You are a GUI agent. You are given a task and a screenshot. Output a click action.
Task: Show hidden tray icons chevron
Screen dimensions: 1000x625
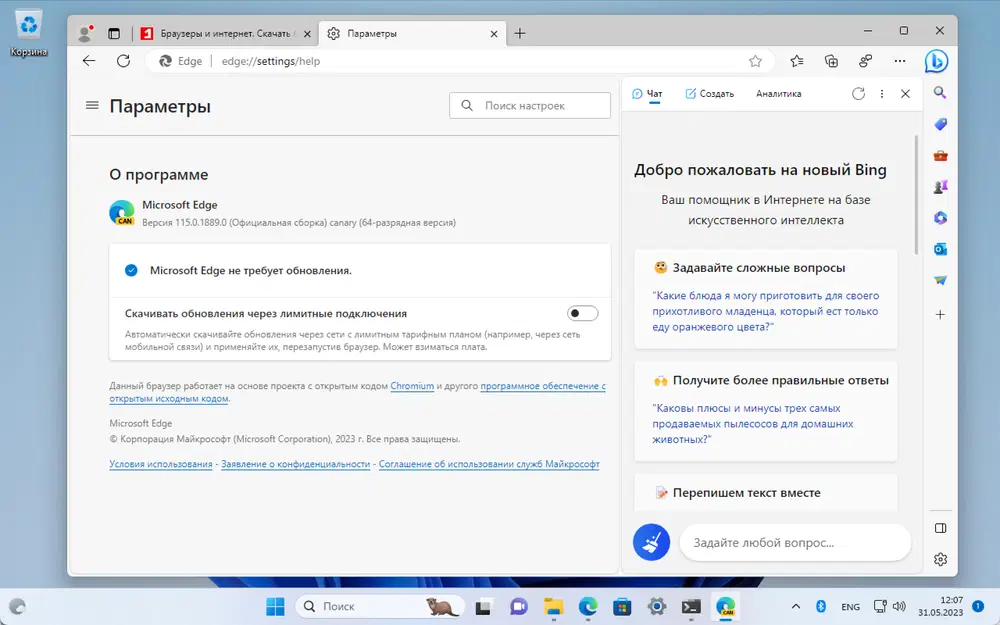[796, 607]
